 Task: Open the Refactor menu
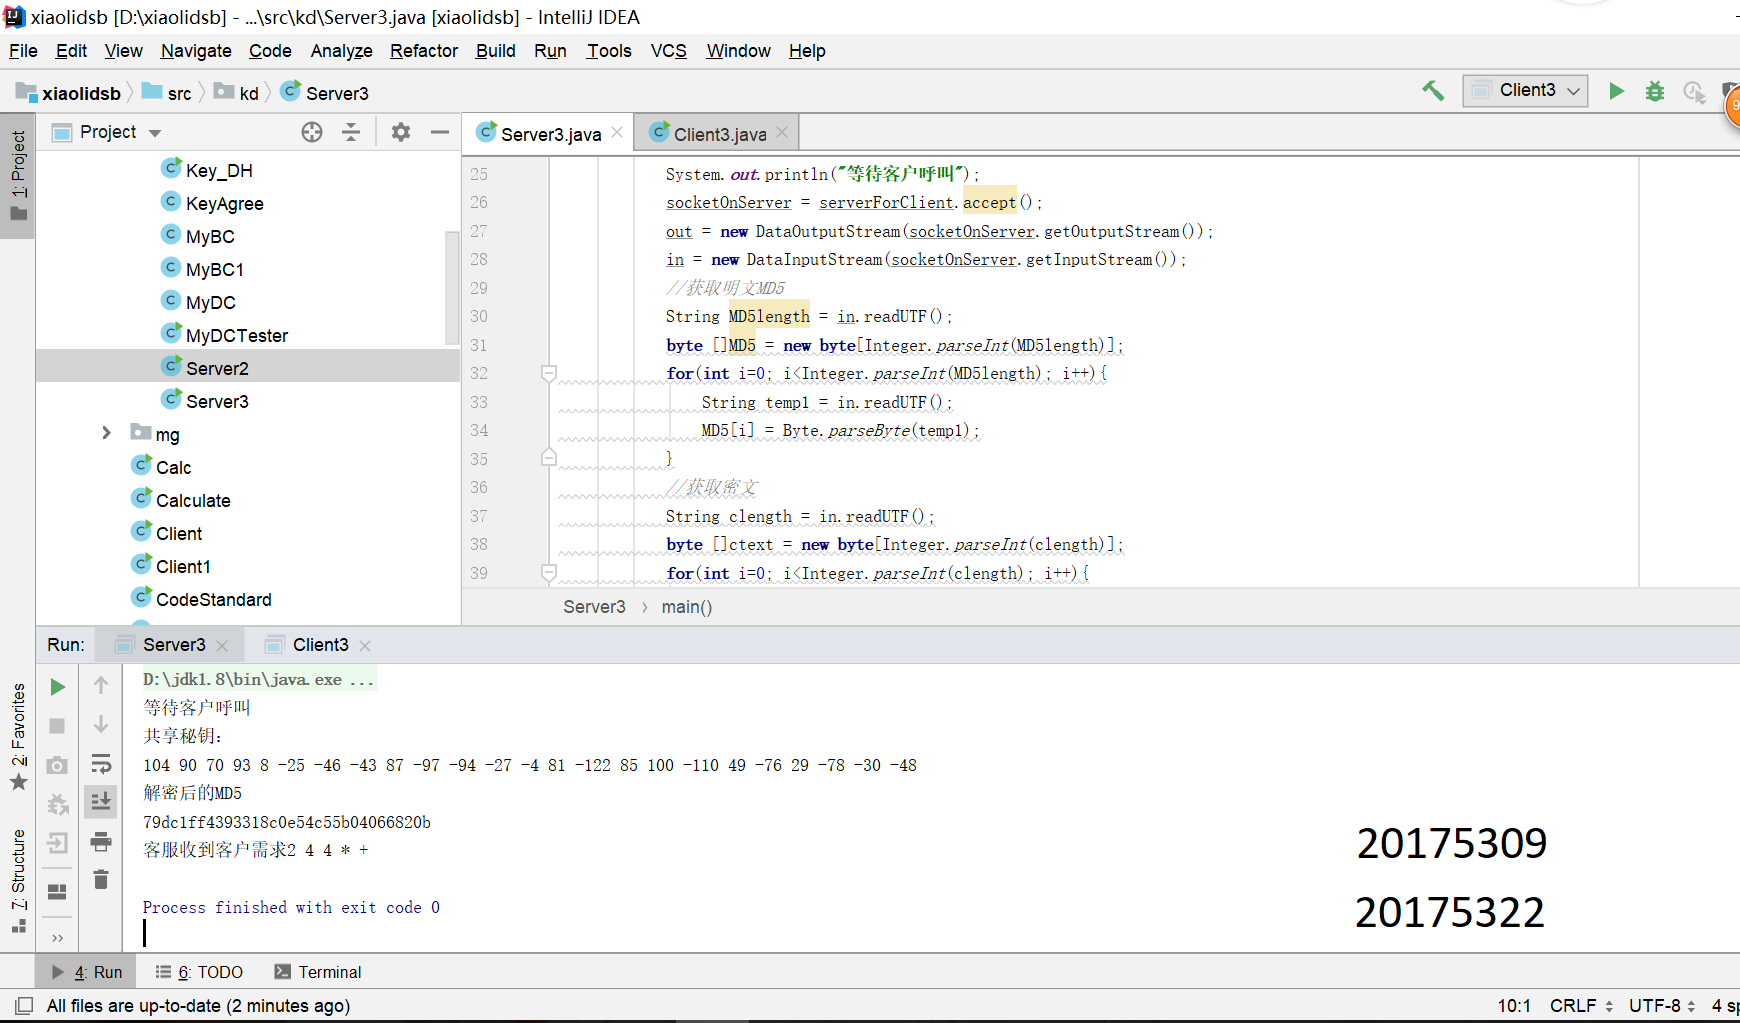click(424, 51)
